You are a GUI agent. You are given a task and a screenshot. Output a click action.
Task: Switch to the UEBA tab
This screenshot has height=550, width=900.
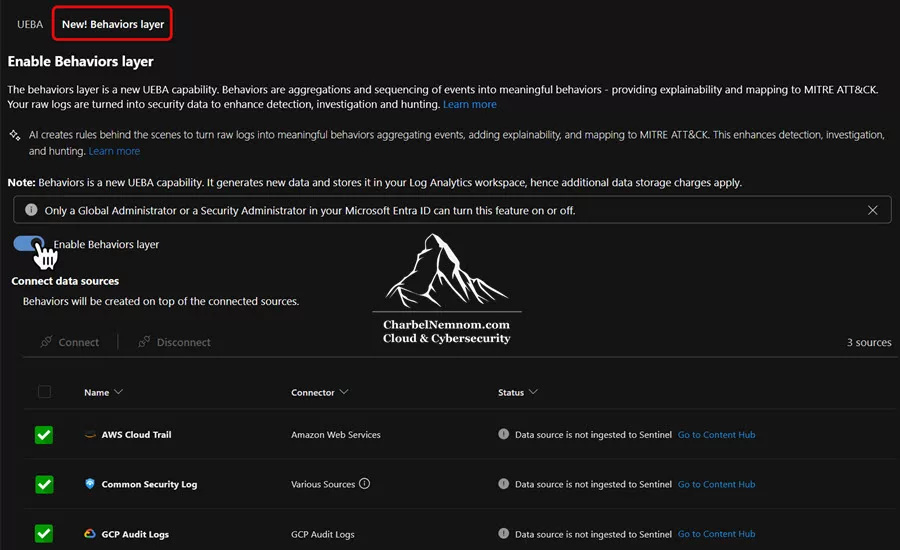coord(30,24)
